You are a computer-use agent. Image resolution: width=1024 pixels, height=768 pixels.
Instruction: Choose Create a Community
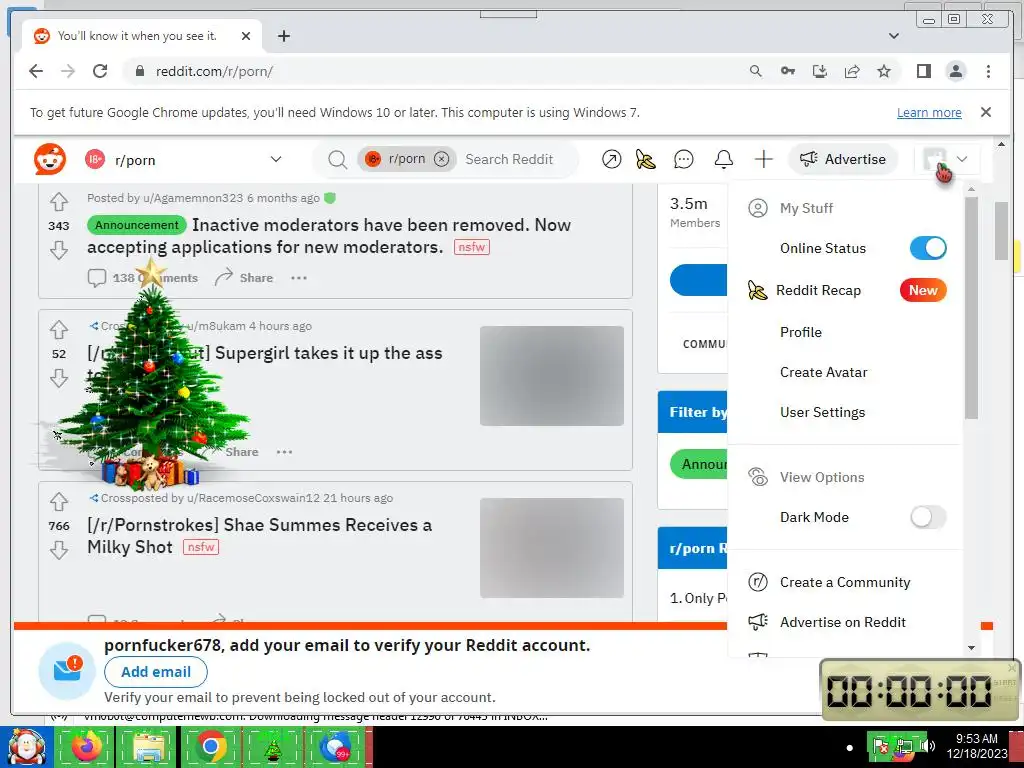click(x=846, y=582)
